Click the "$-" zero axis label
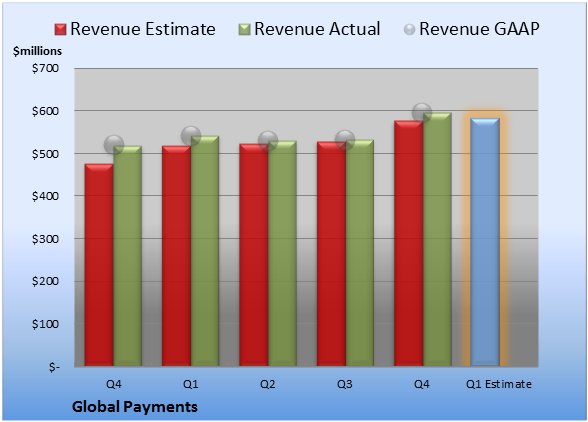Screen dimensions: 588x422 click(54, 367)
